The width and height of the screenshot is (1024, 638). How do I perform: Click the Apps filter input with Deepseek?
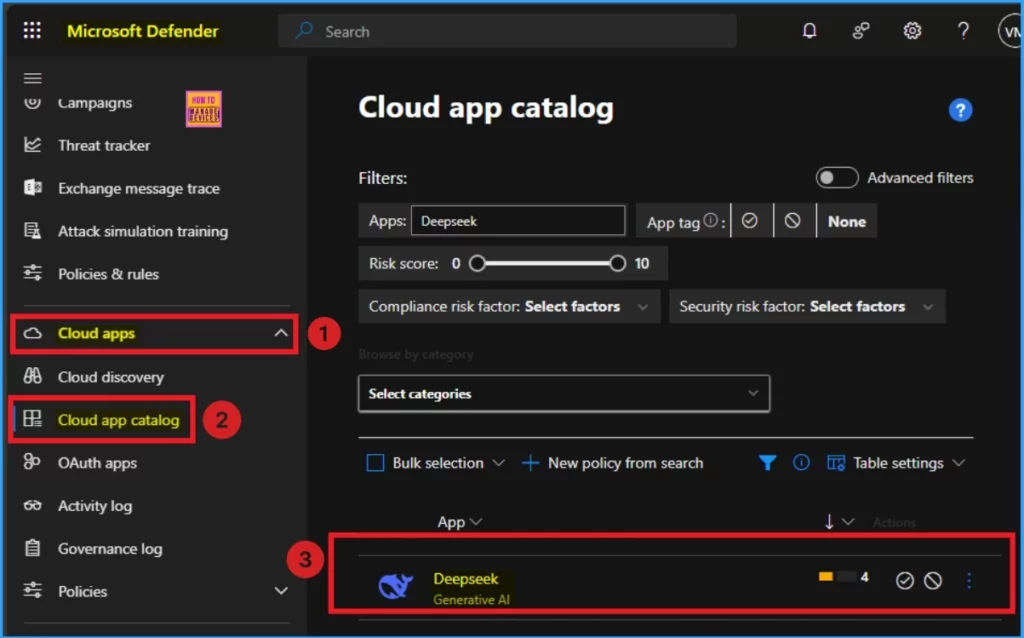pos(518,221)
